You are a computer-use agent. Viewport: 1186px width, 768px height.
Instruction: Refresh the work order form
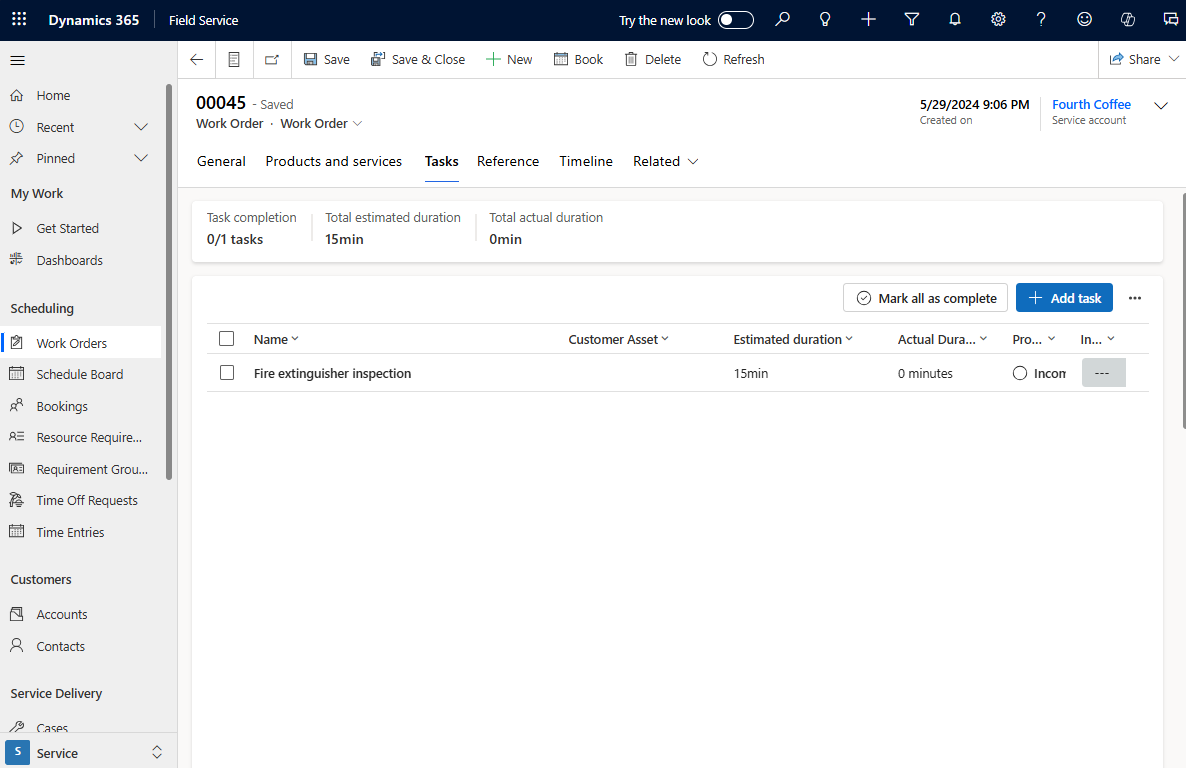point(734,60)
